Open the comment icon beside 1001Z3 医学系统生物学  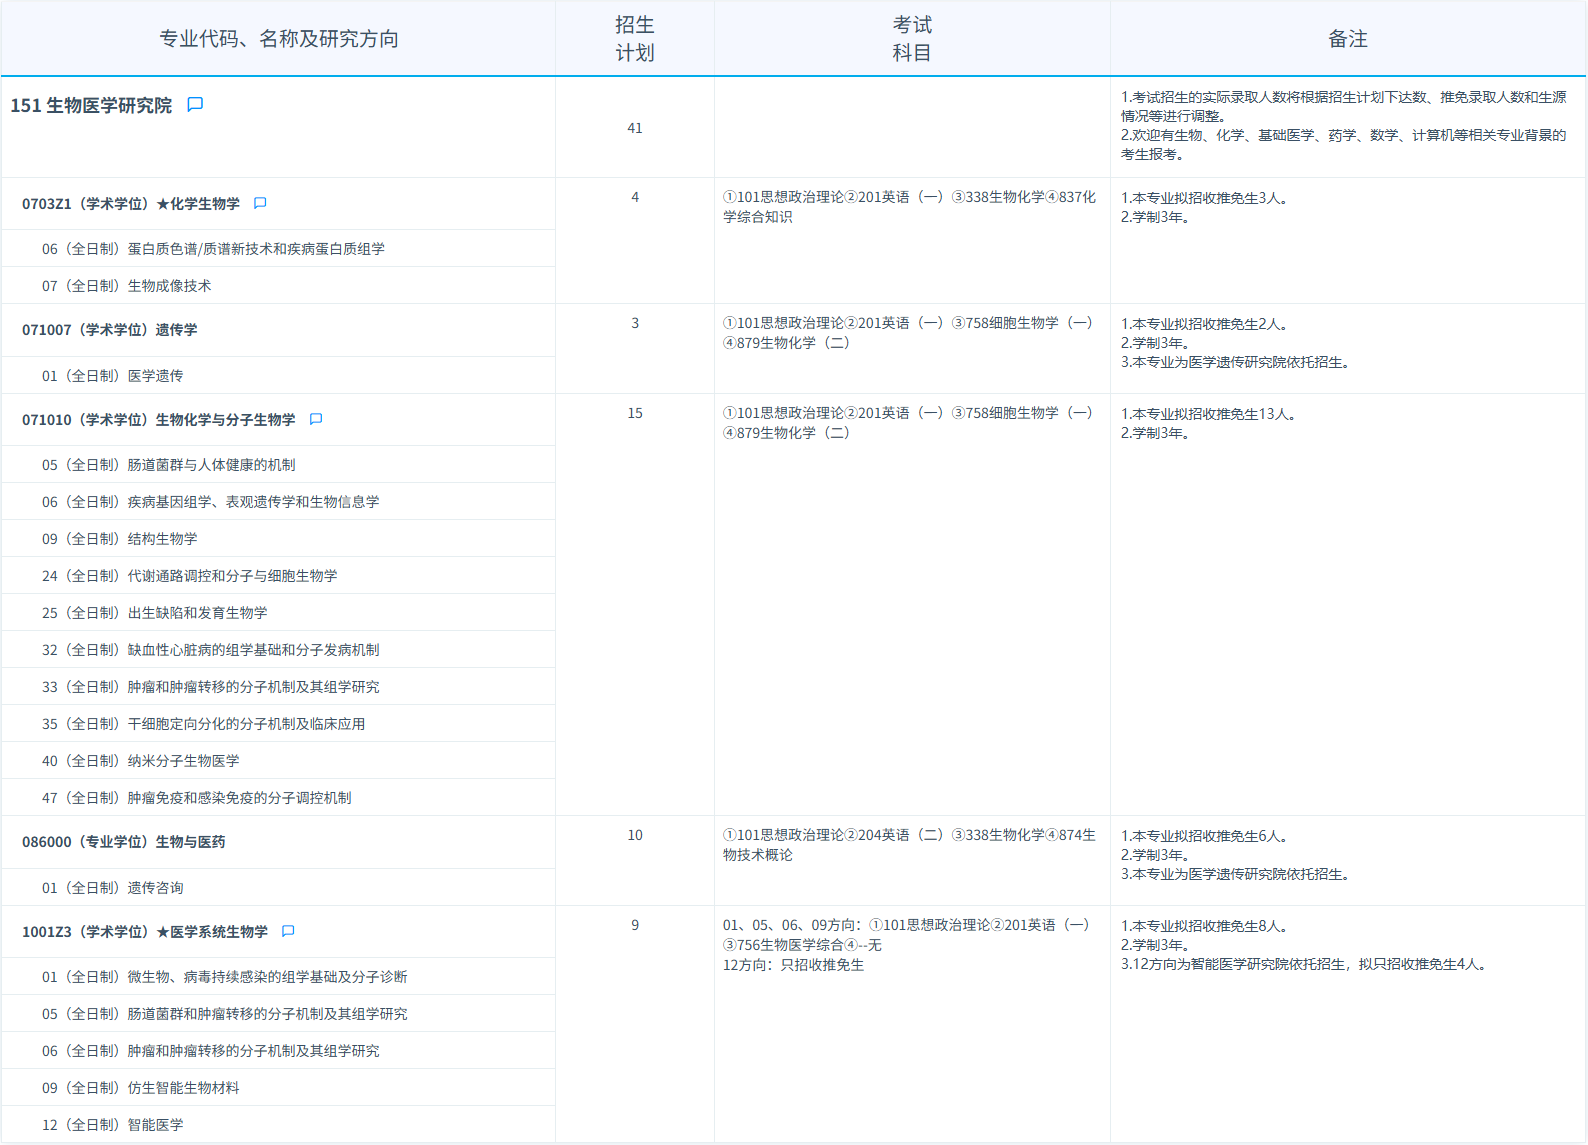288,932
